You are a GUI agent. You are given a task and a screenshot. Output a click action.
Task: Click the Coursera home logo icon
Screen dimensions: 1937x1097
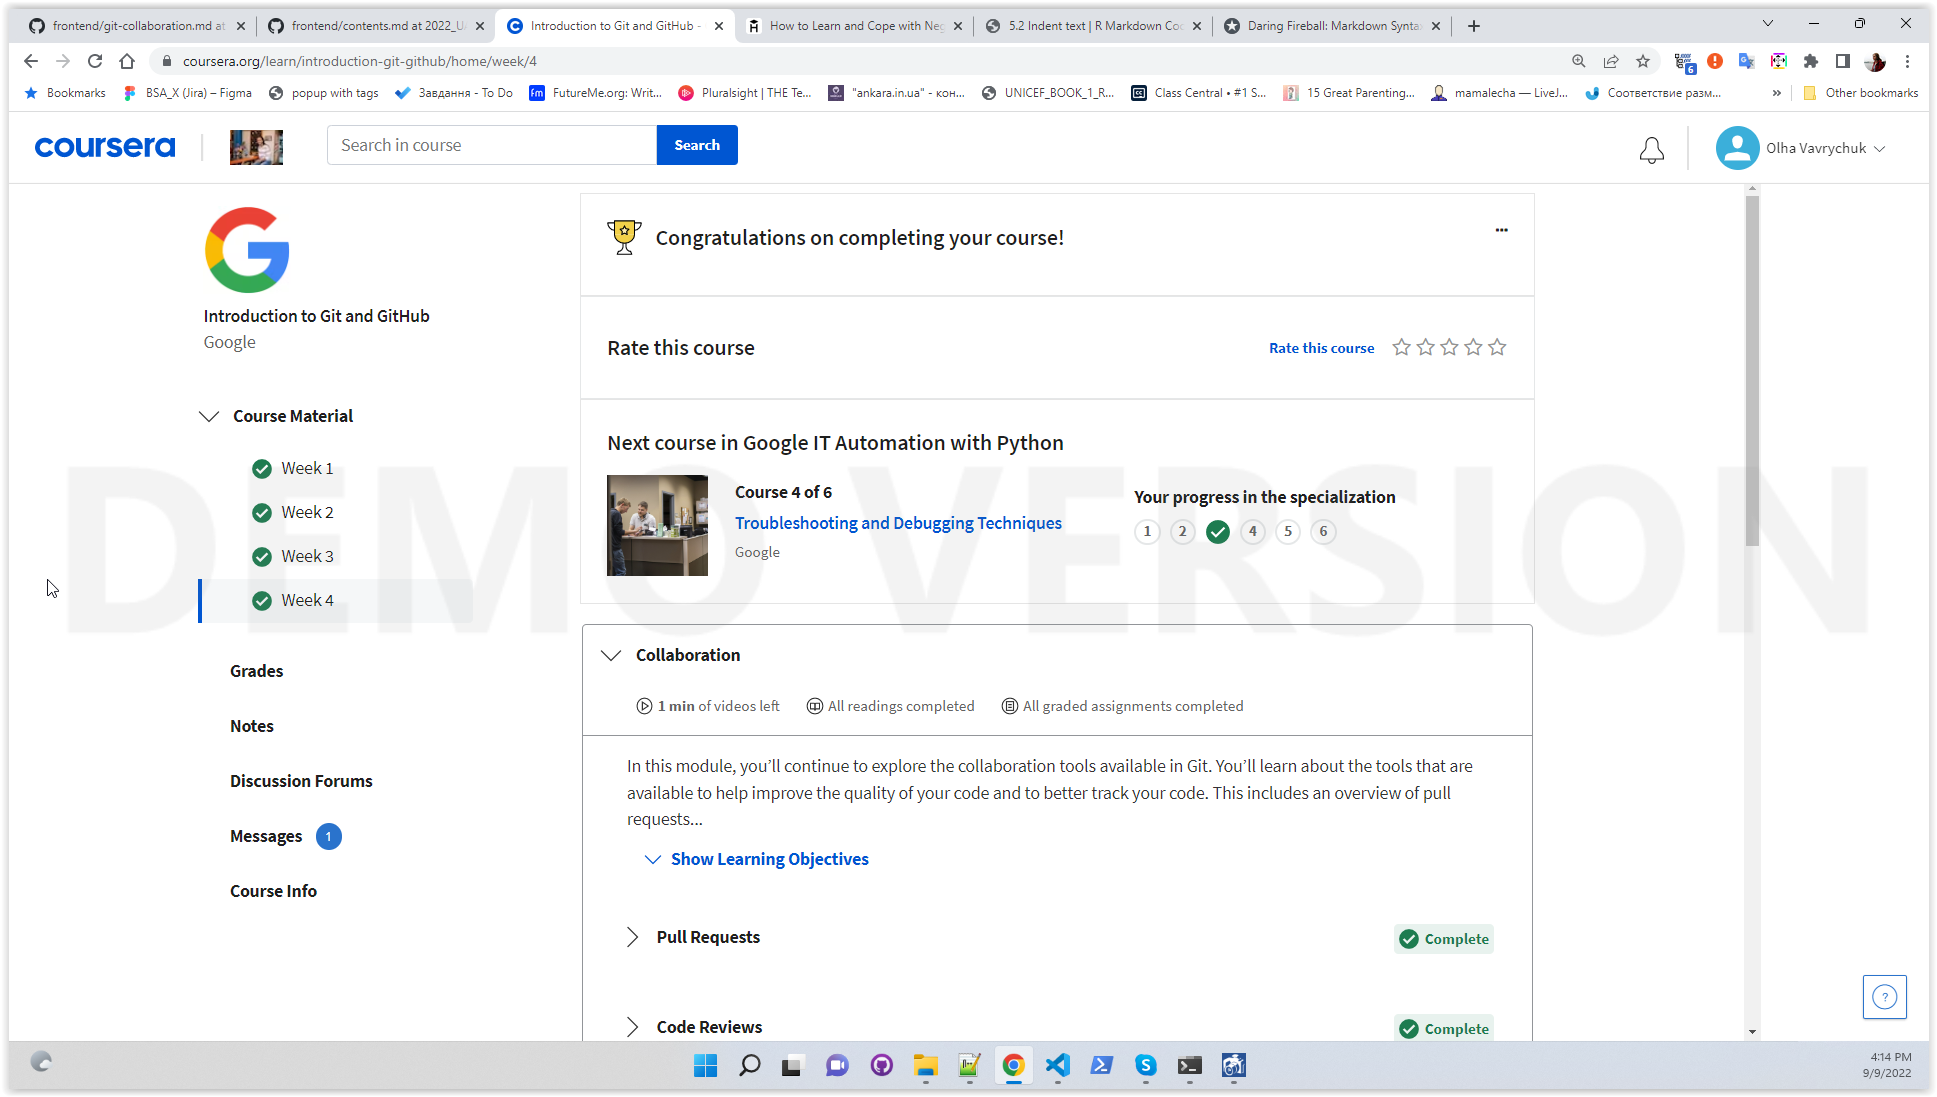[105, 146]
